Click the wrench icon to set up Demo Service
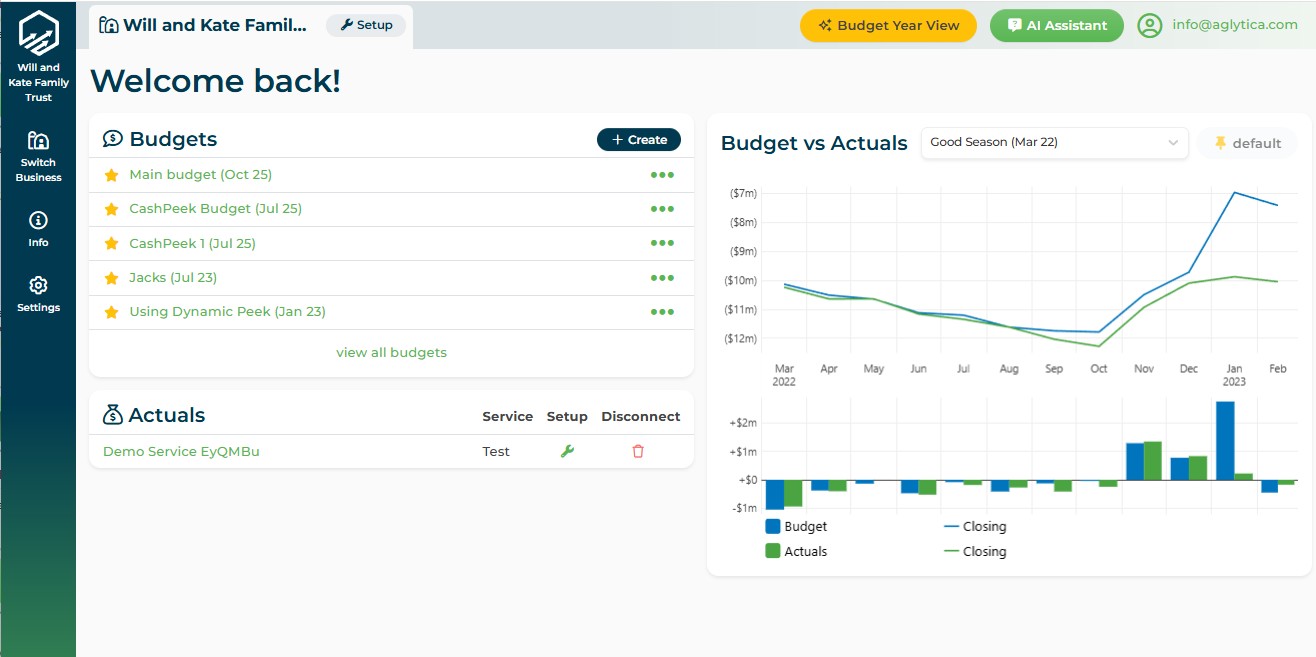 click(567, 451)
